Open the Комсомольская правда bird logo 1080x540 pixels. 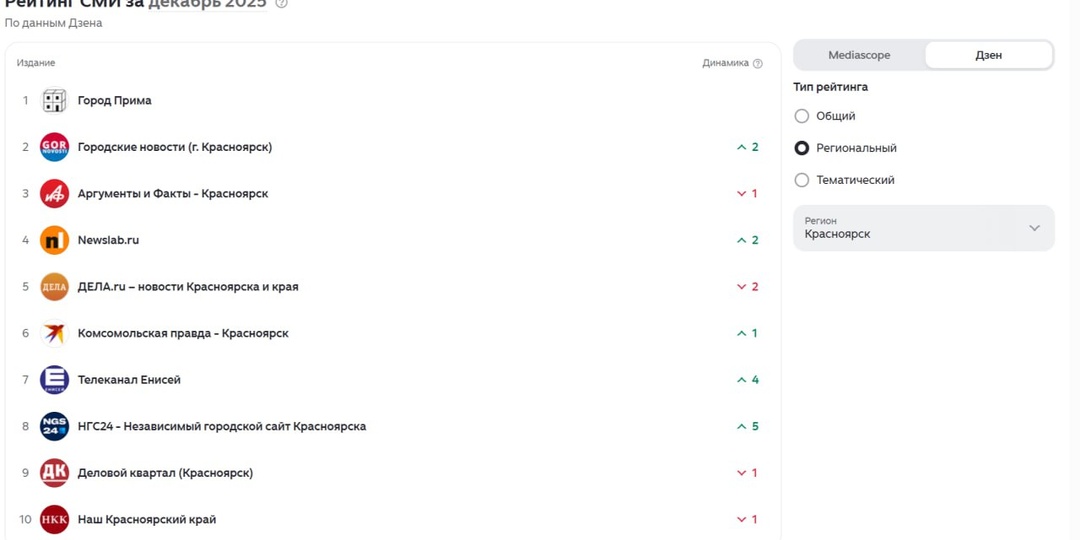(54, 333)
